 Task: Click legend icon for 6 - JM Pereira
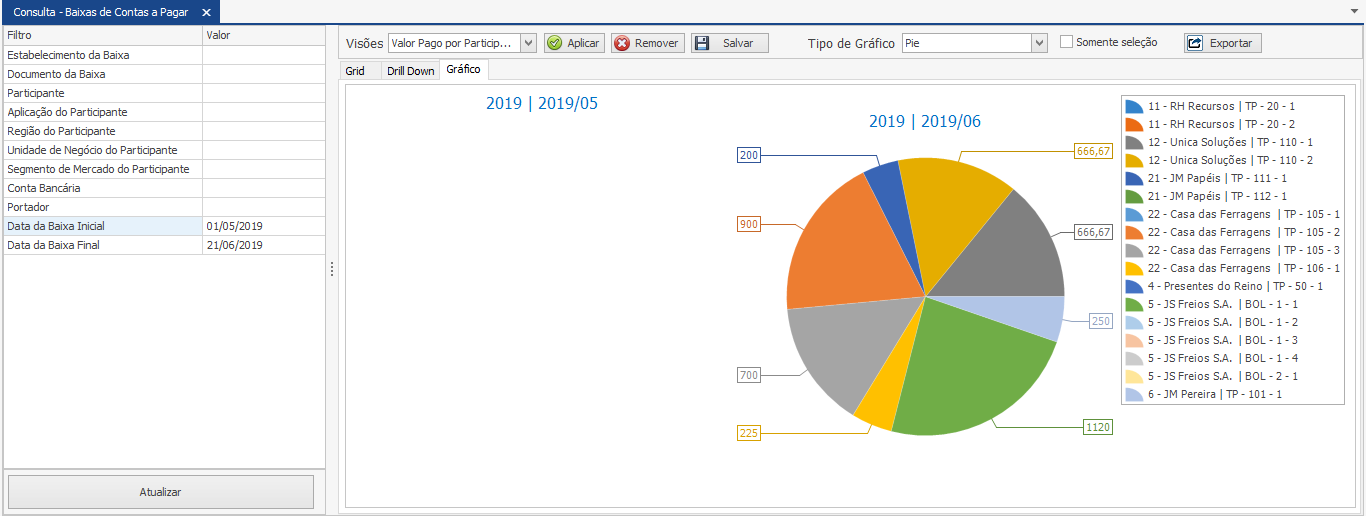coord(1133,395)
